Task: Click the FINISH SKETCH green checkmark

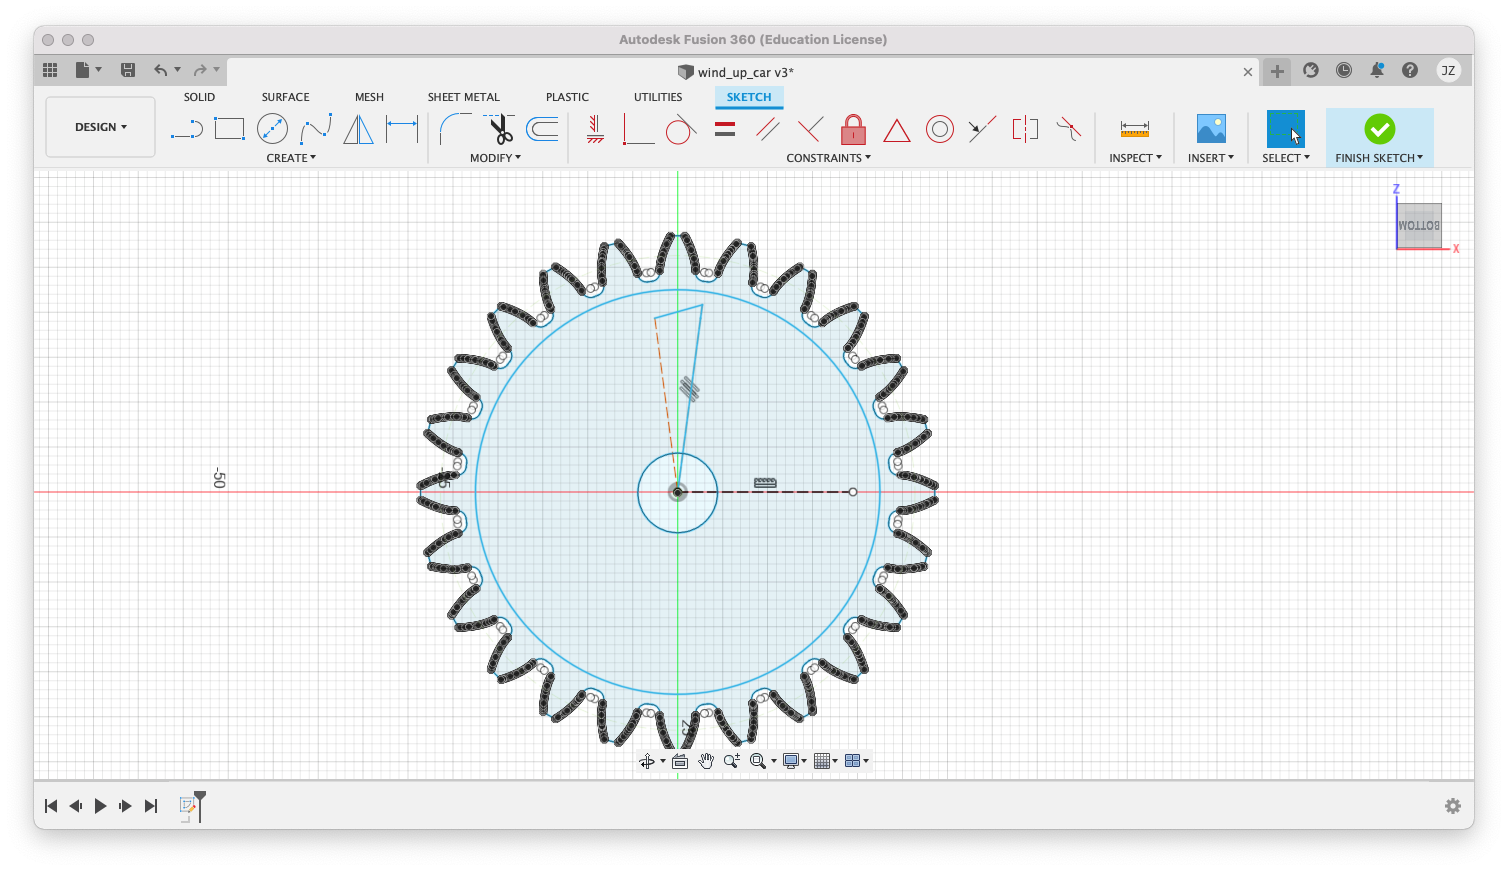Action: [1380, 129]
